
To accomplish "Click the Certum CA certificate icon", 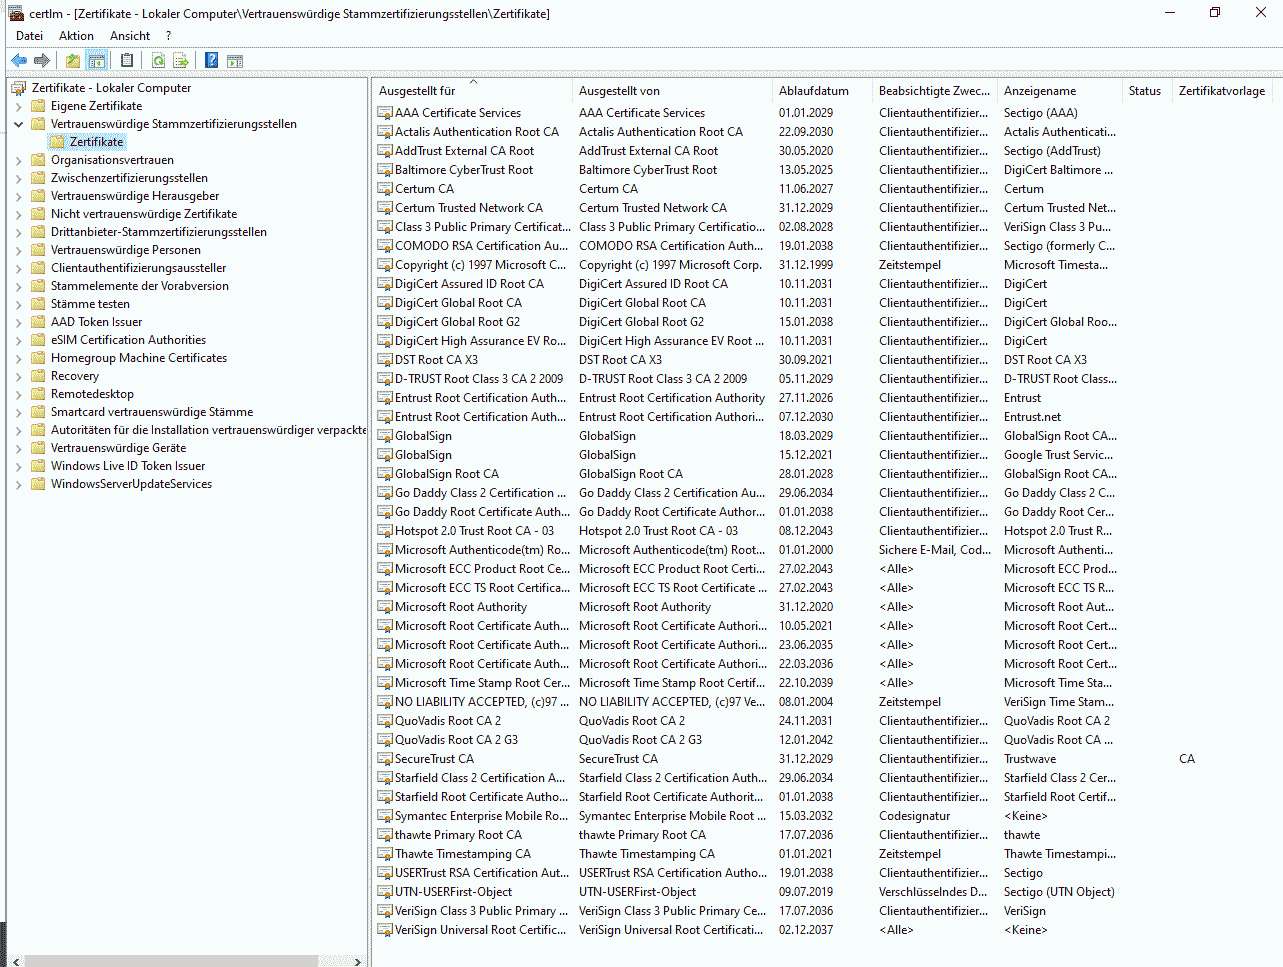I will pyautogui.click(x=385, y=189).
